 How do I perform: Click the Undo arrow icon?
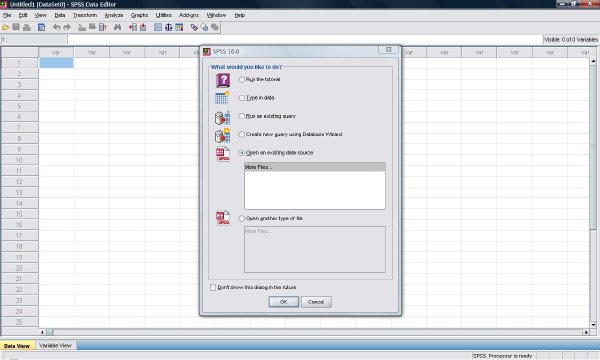coord(57,27)
